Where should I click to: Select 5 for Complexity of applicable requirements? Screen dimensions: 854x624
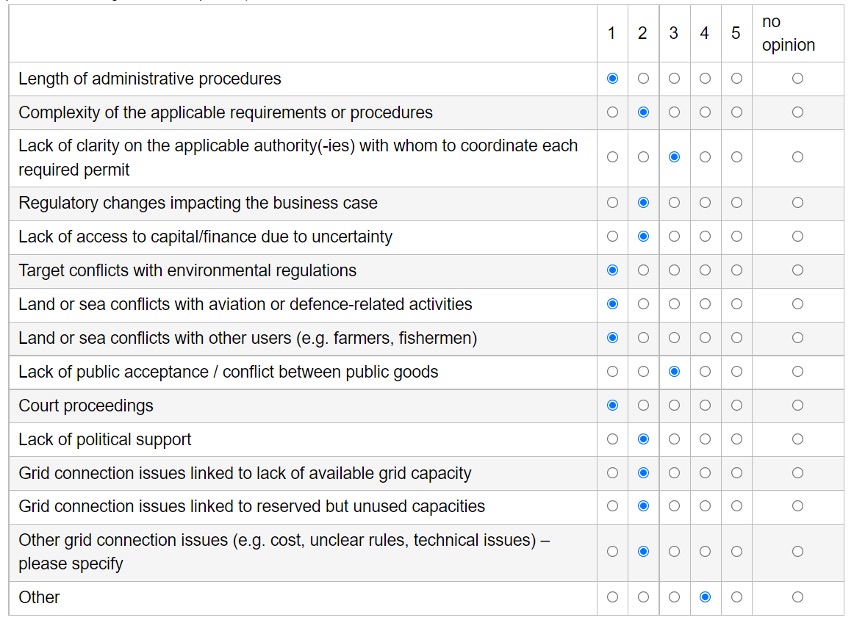(736, 113)
